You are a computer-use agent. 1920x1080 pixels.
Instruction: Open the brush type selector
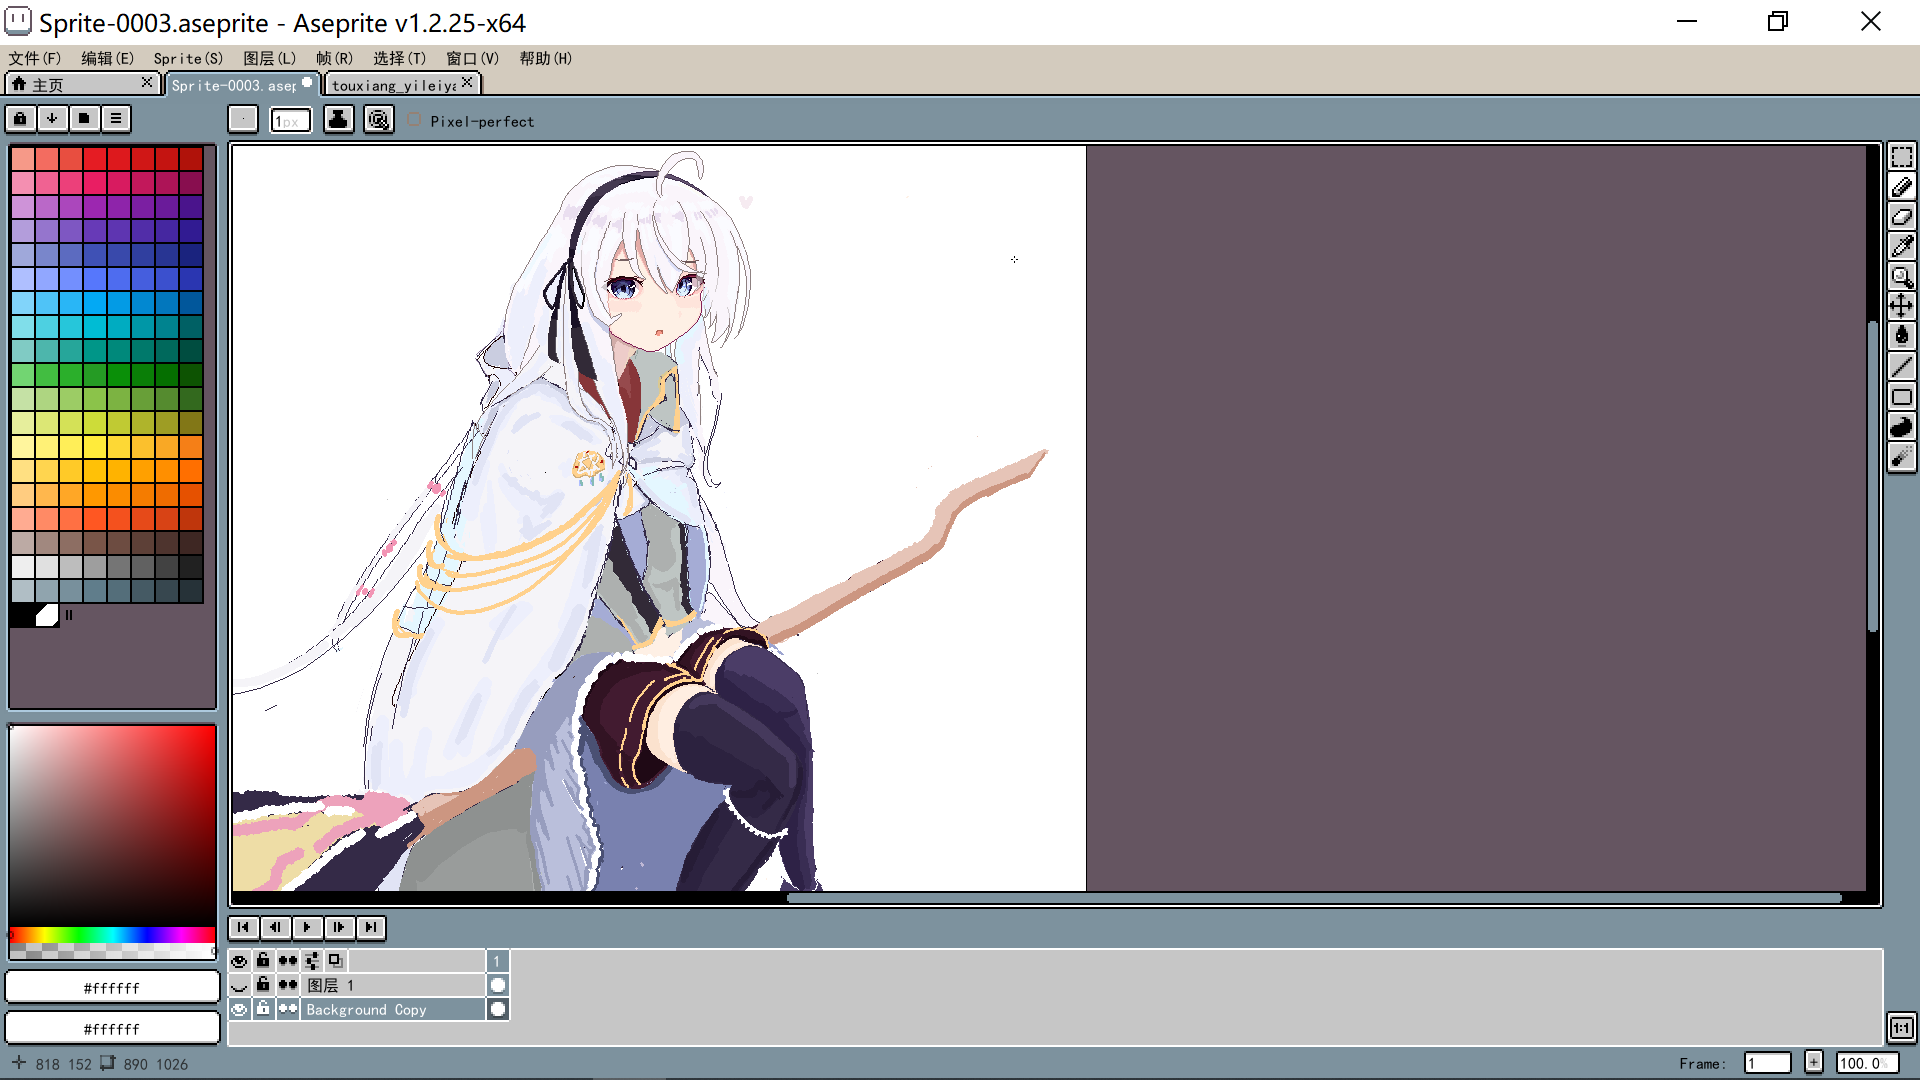243,120
